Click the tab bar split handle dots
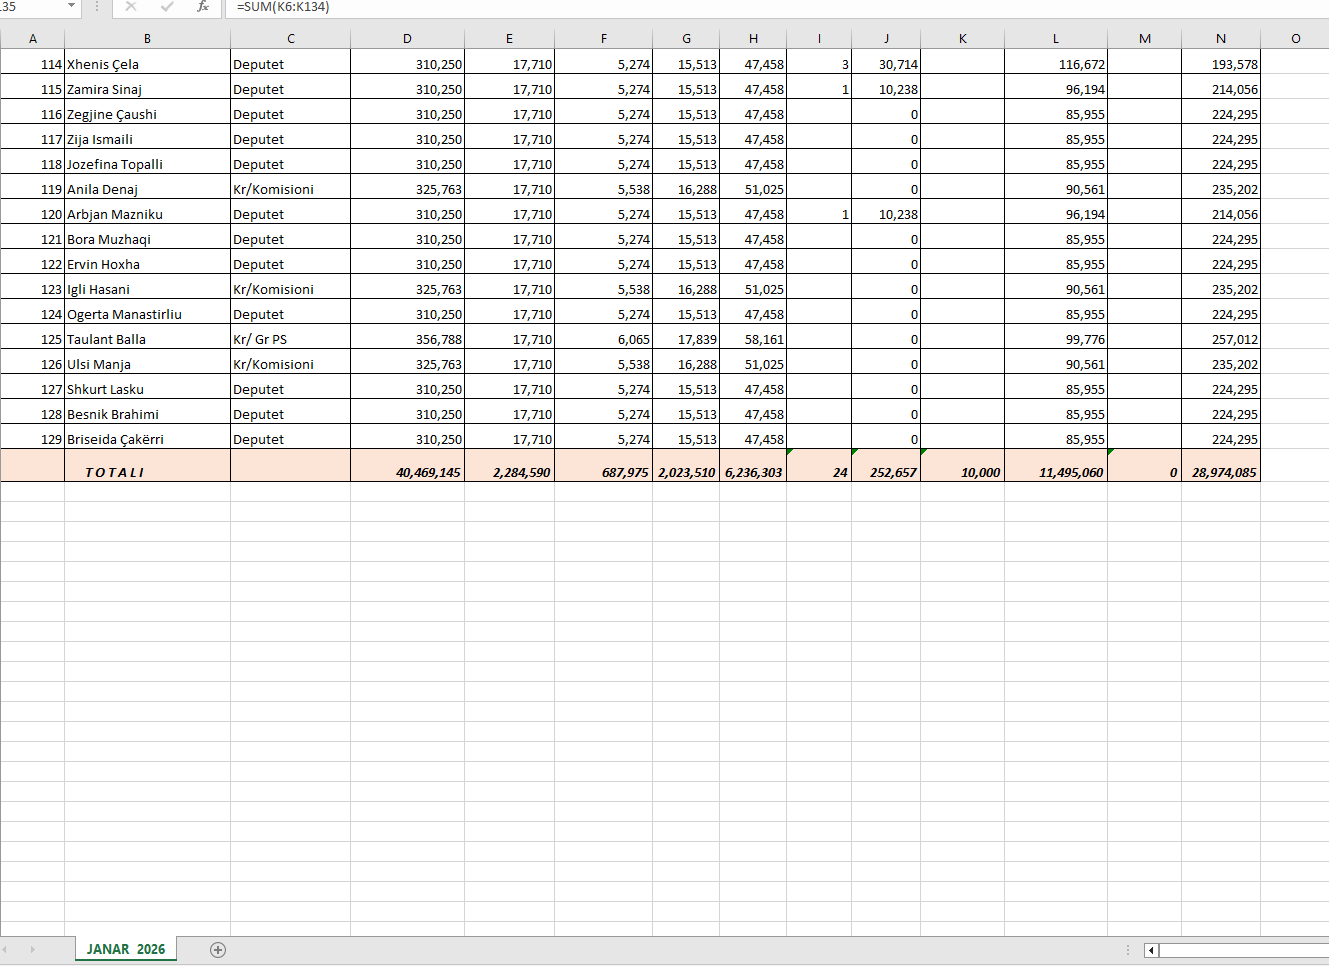1329x966 pixels. (x=1128, y=950)
